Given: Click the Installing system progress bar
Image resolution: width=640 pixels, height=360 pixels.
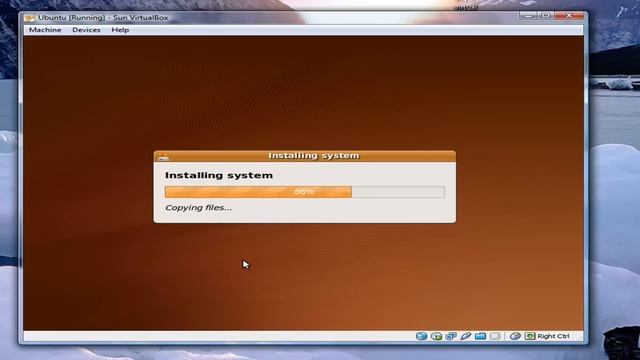Looking at the screenshot, I should pyautogui.click(x=305, y=192).
